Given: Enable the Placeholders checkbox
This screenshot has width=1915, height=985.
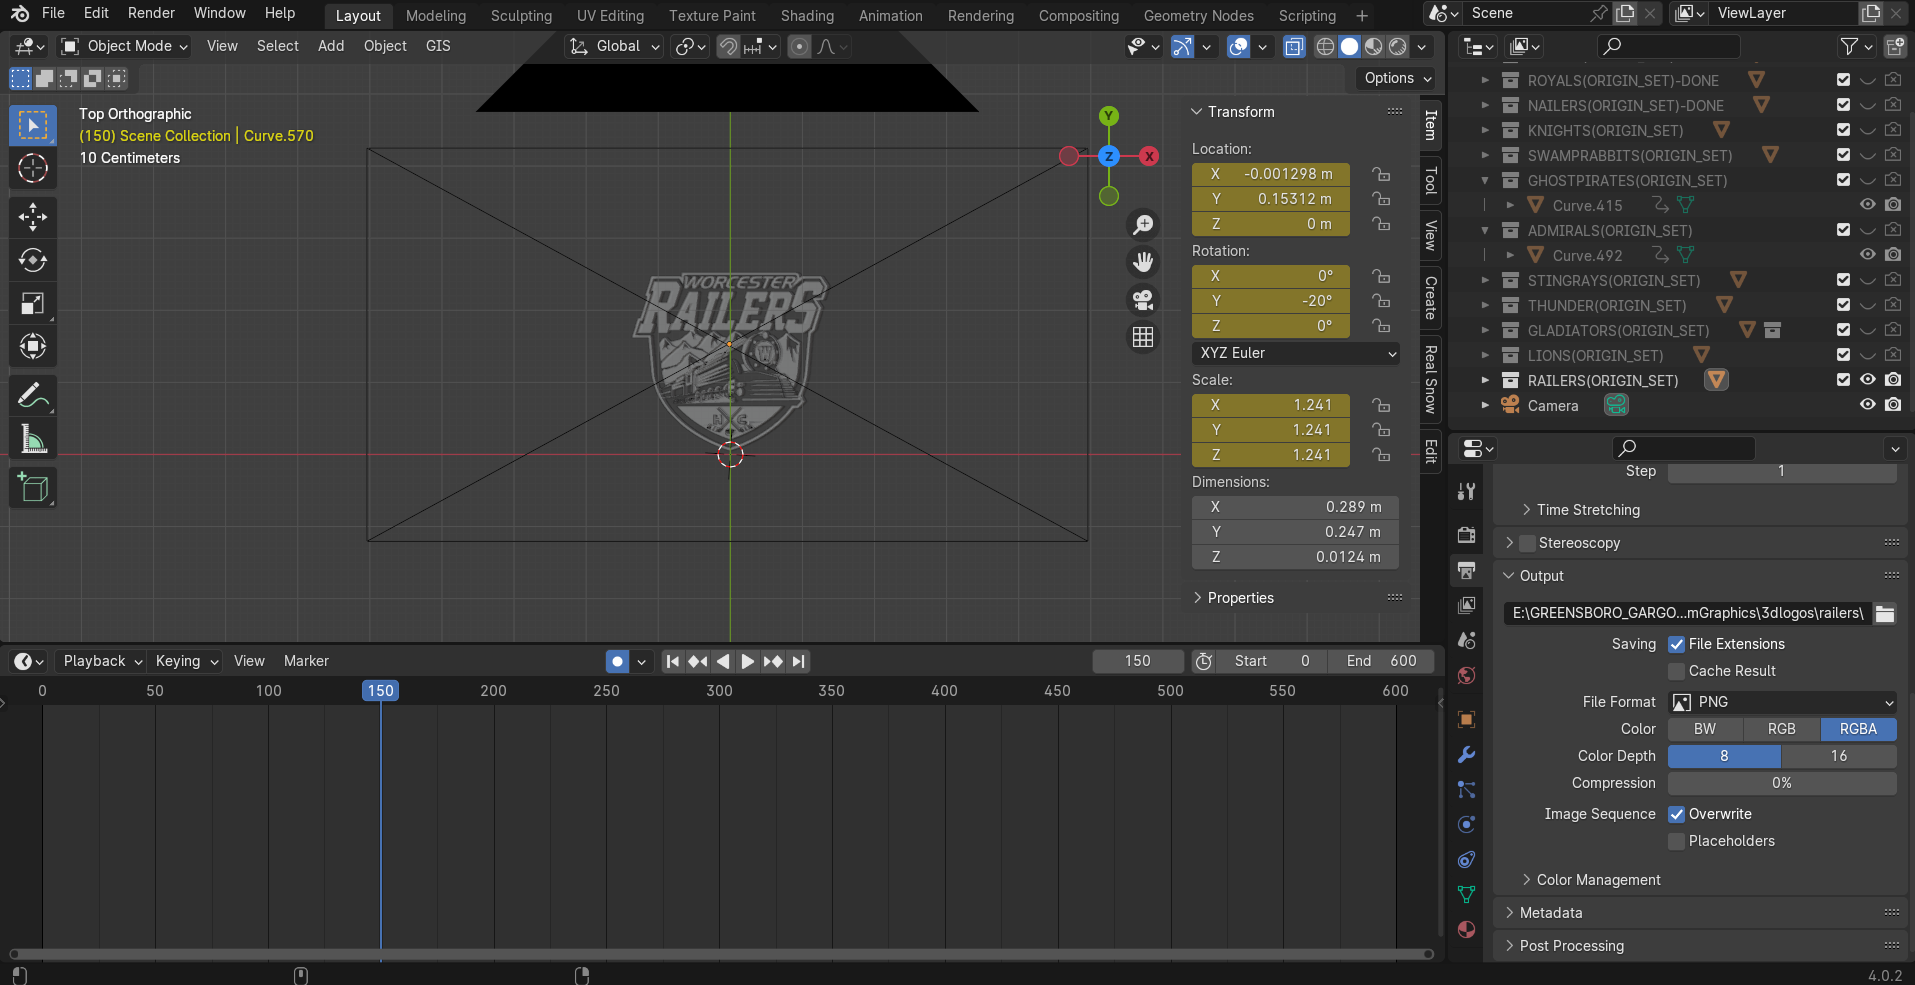Looking at the screenshot, I should 1677,841.
